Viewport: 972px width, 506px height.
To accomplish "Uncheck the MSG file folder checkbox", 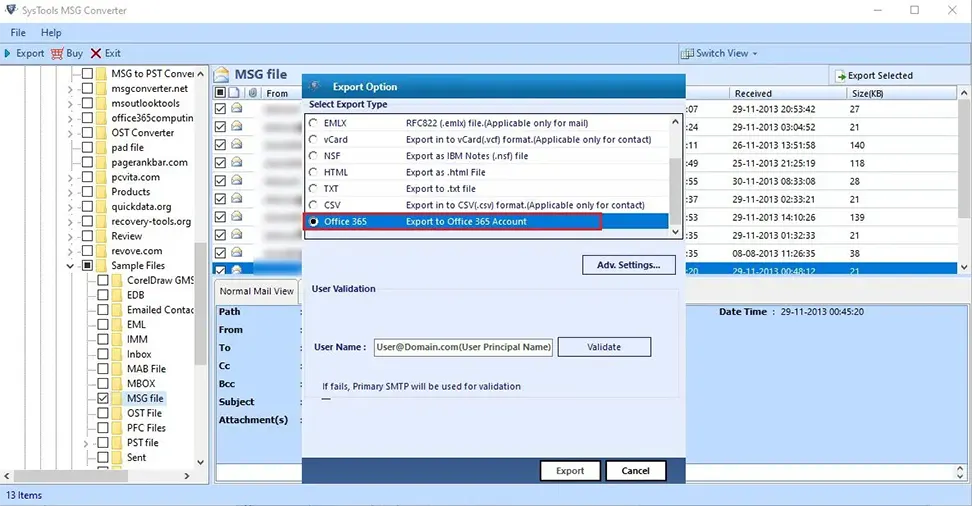I will point(103,399).
